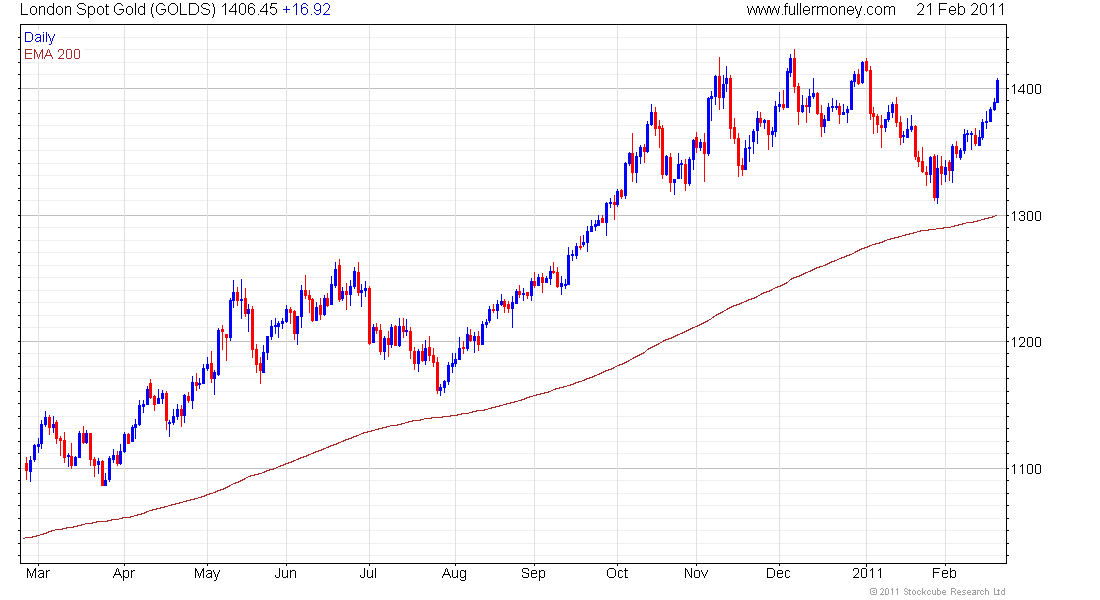This screenshot has height=600, width=1100.
Task: Click the Mar month axis label
Action: pos(37,573)
